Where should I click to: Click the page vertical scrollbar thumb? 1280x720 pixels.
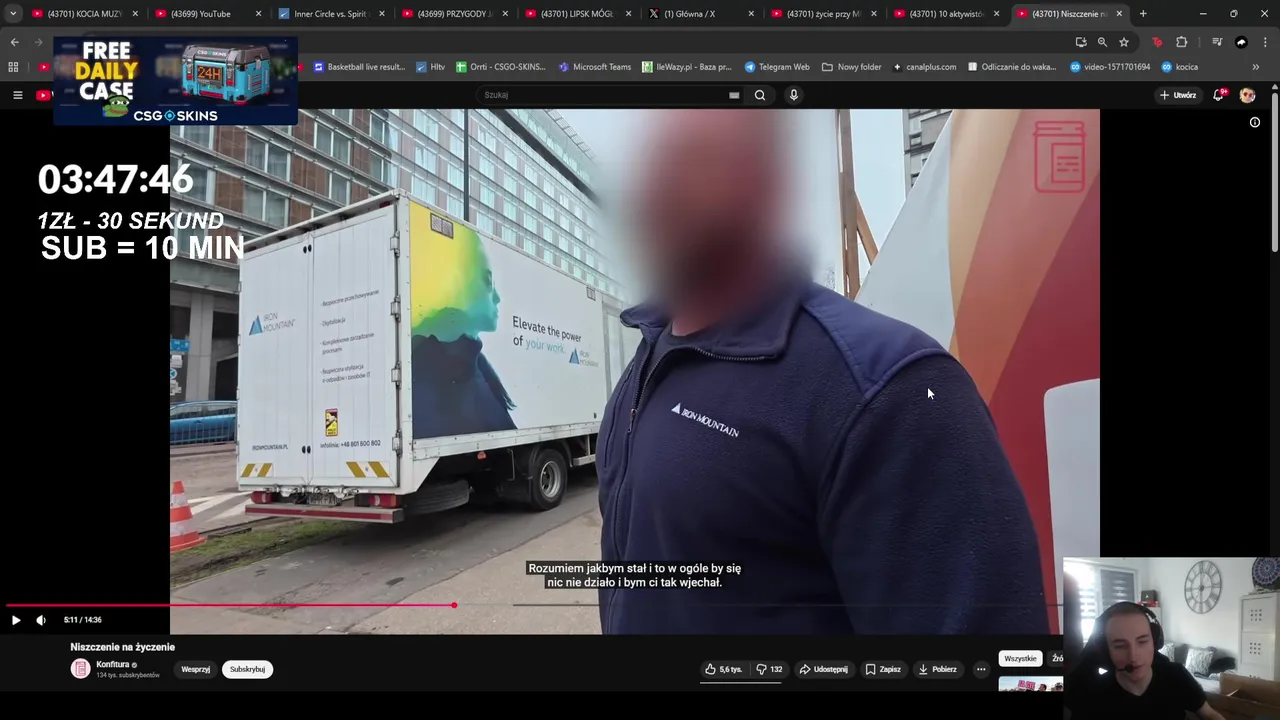click(1275, 170)
